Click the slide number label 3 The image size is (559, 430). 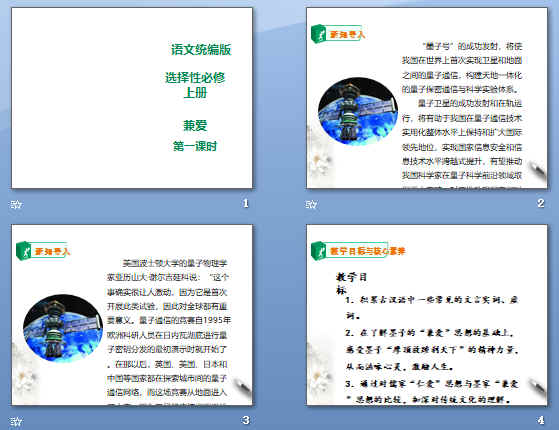246,420
